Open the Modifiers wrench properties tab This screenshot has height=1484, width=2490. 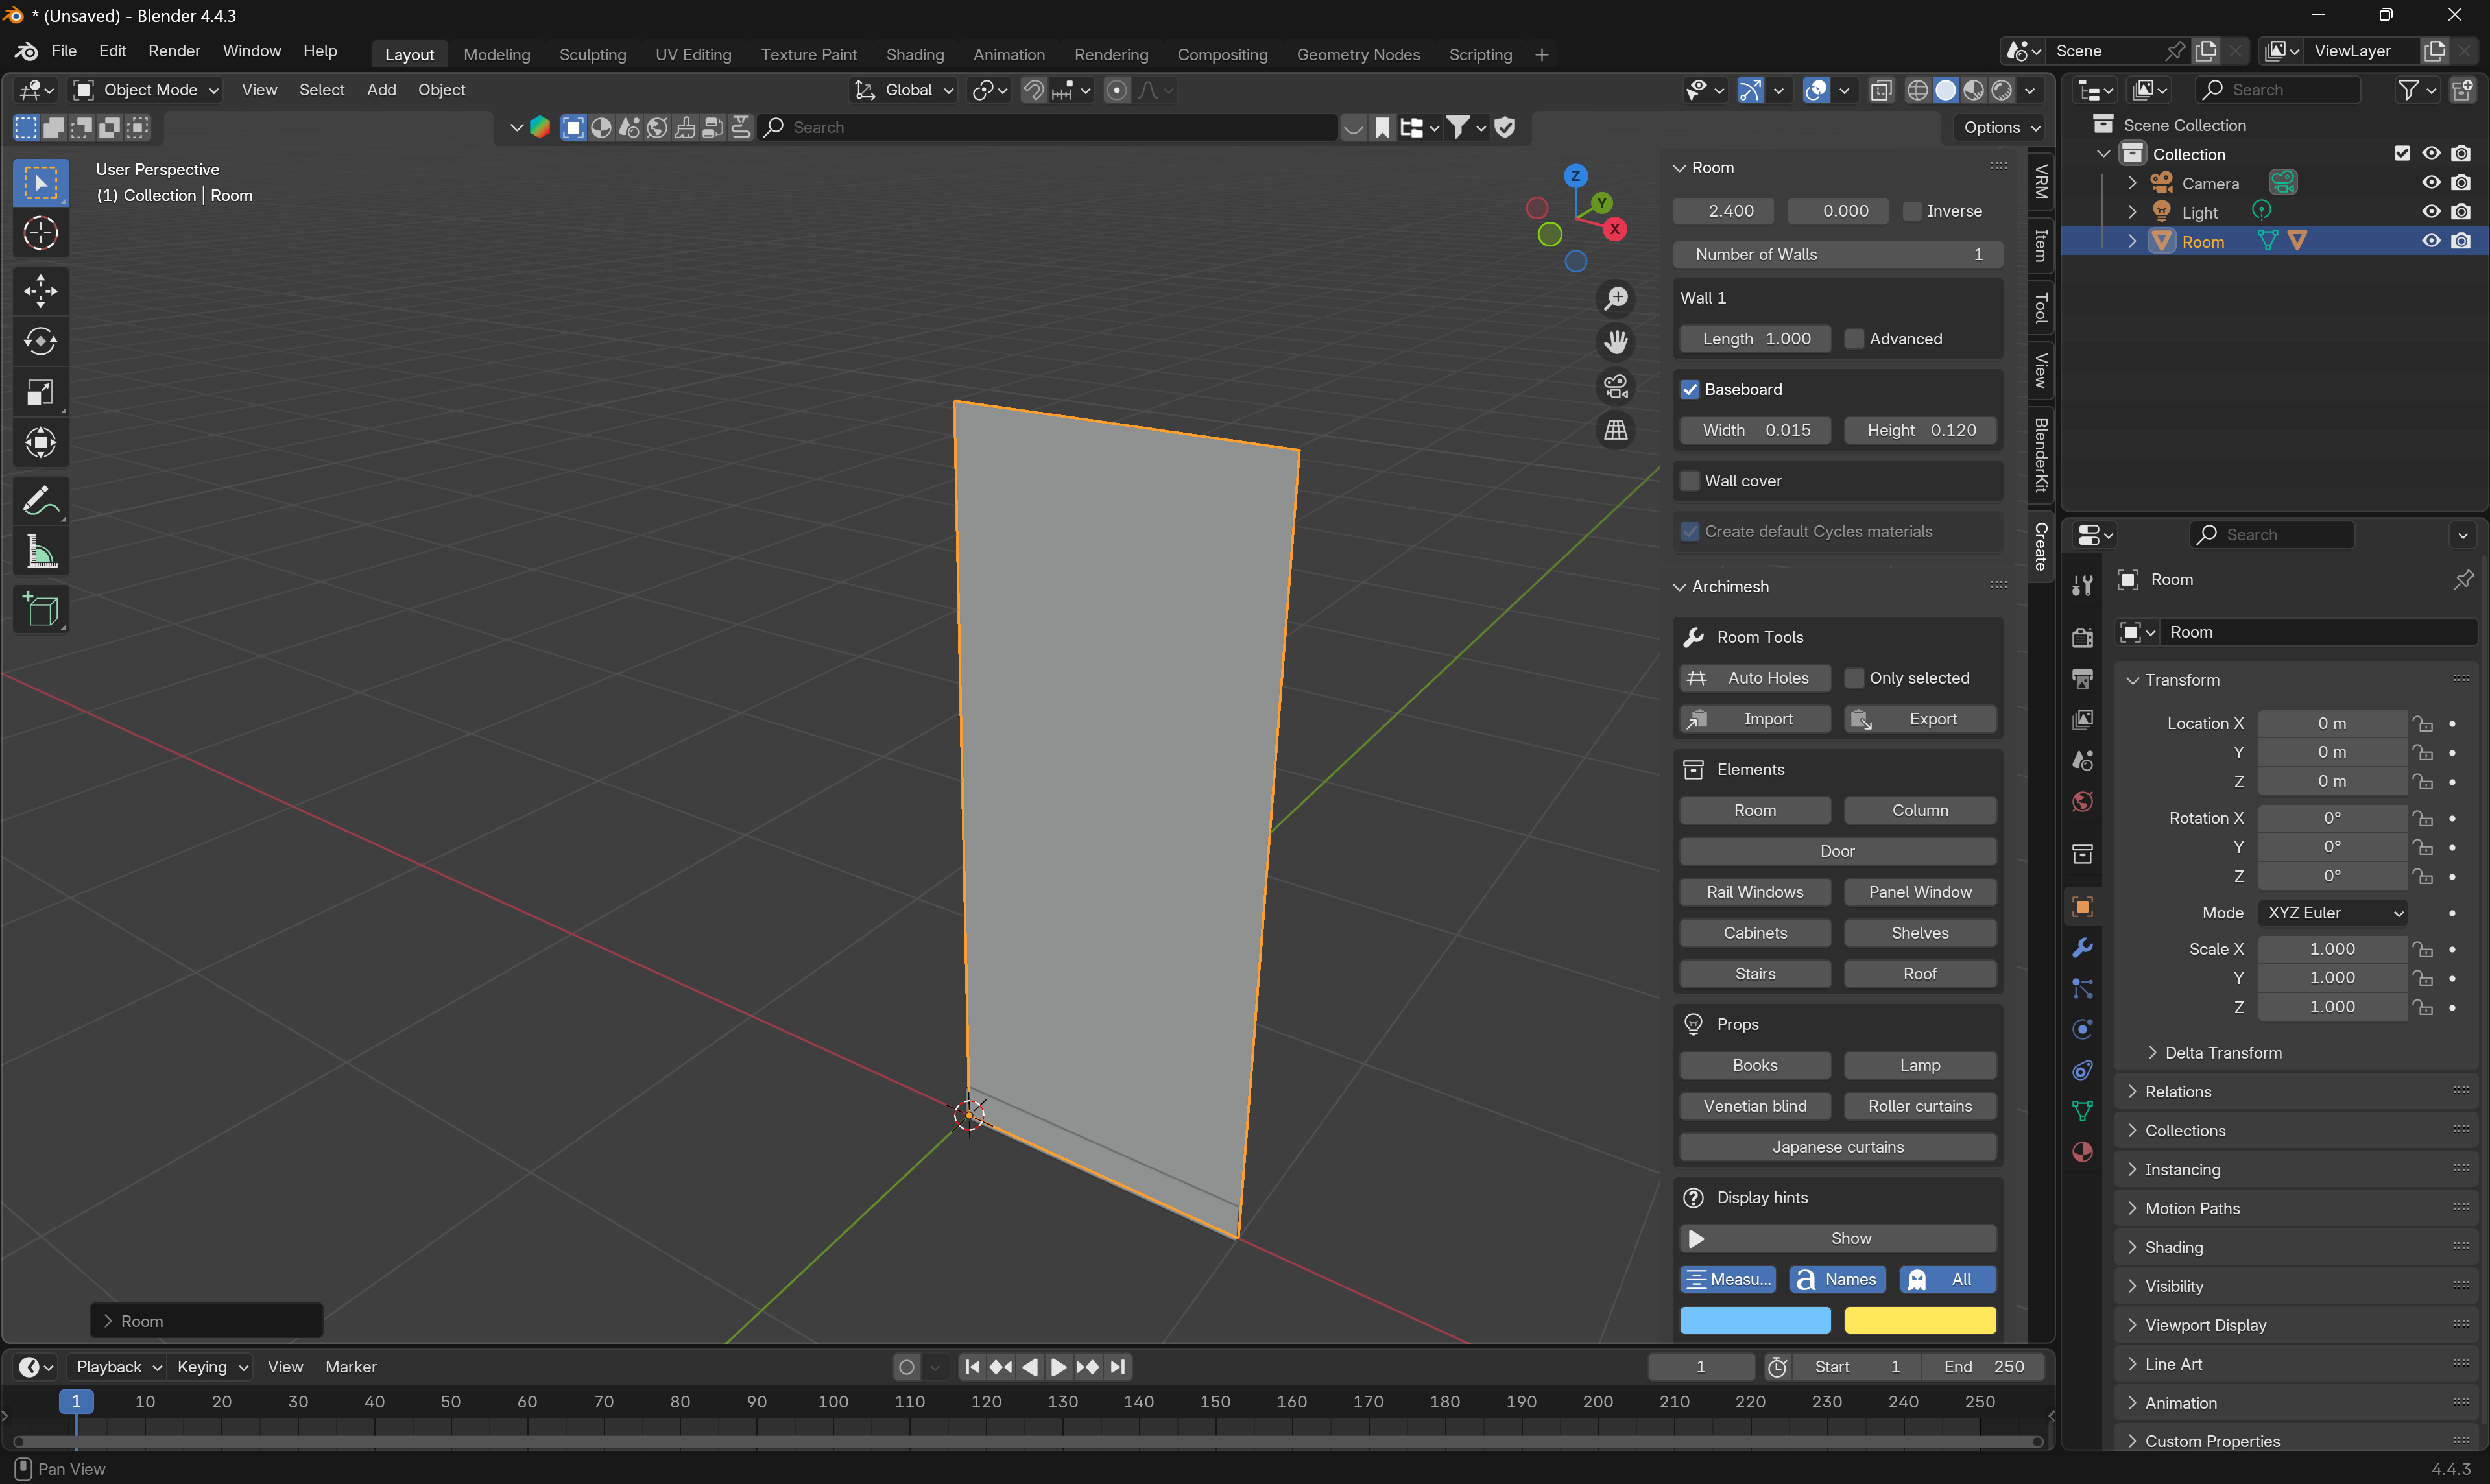click(2083, 947)
